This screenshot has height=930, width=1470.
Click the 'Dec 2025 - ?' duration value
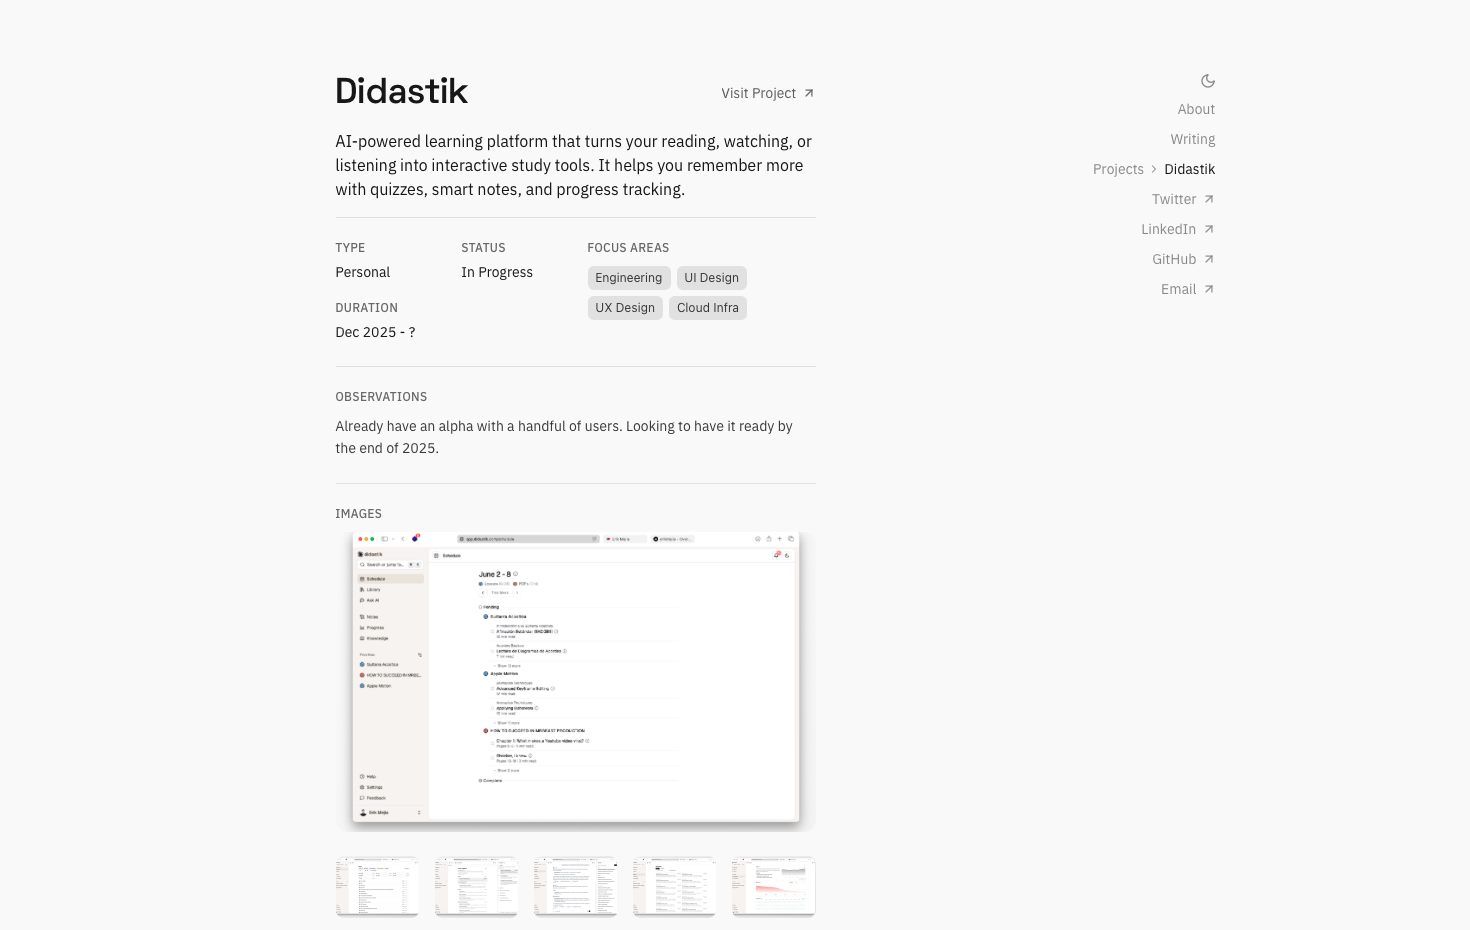pyautogui.click(x=375, y=332)
